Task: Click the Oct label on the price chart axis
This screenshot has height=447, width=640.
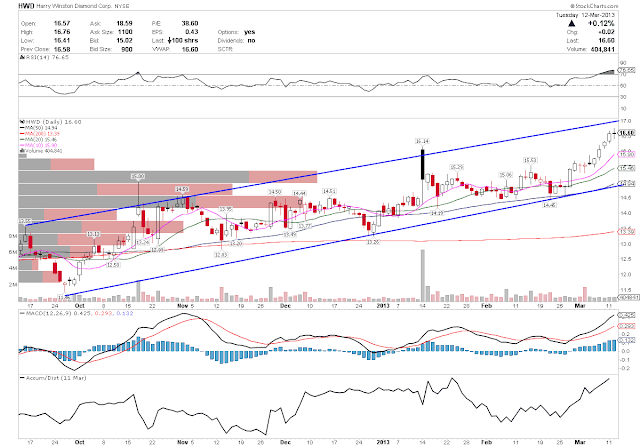Action: [80, 305]
